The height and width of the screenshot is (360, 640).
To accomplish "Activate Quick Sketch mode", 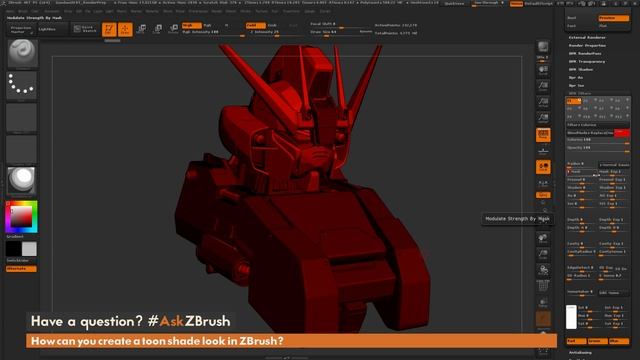I will tap(85, 29).
